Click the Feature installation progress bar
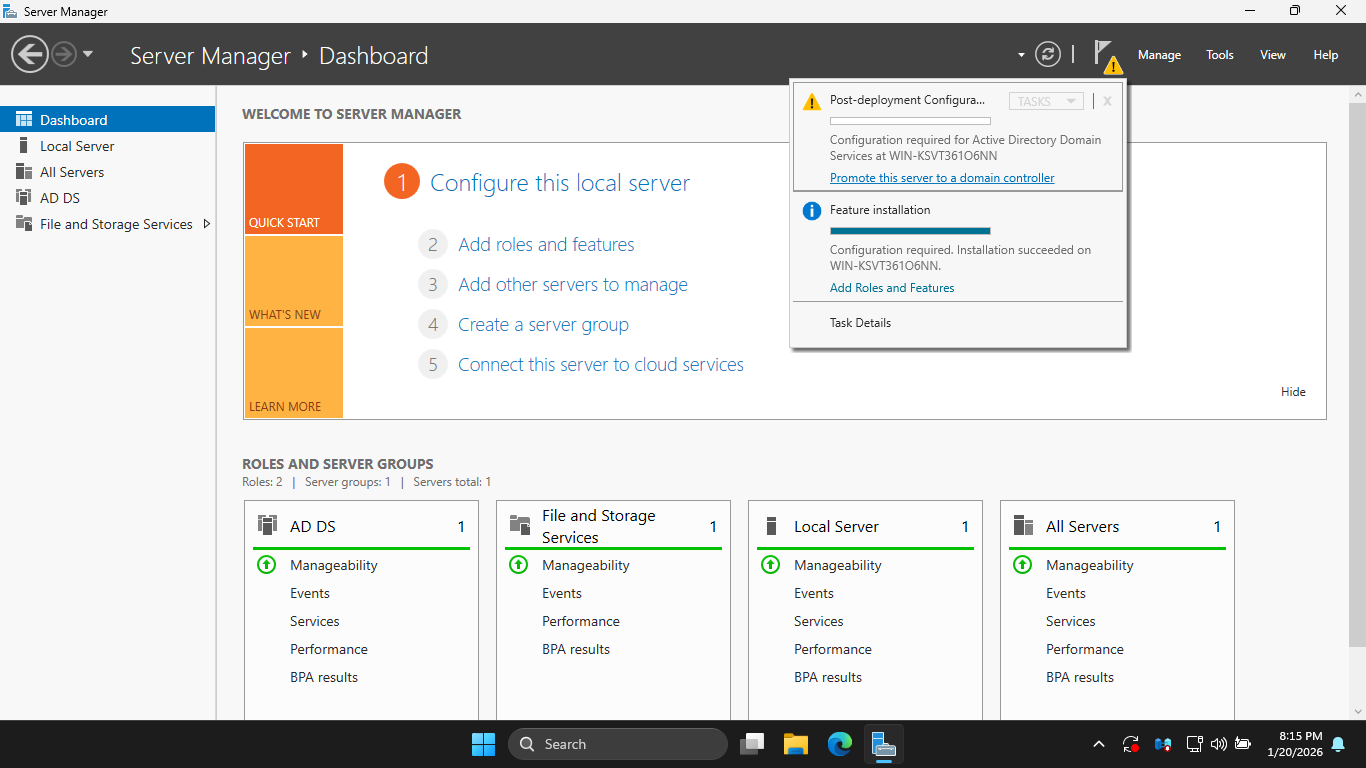 click(910, 230)
